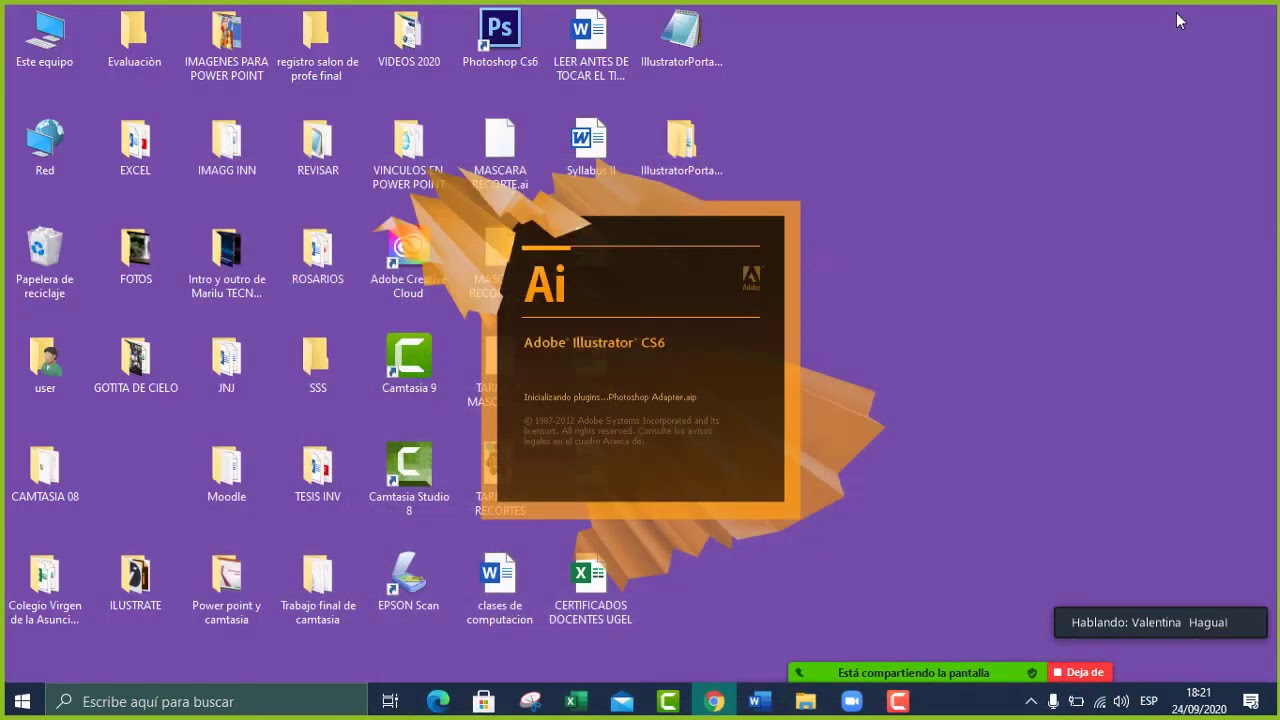Viewport: 1280px width, 720px height.
Task: Switch to Google Chrome on the taskbar
Action: pyautogui.click(x=714, y=701)
